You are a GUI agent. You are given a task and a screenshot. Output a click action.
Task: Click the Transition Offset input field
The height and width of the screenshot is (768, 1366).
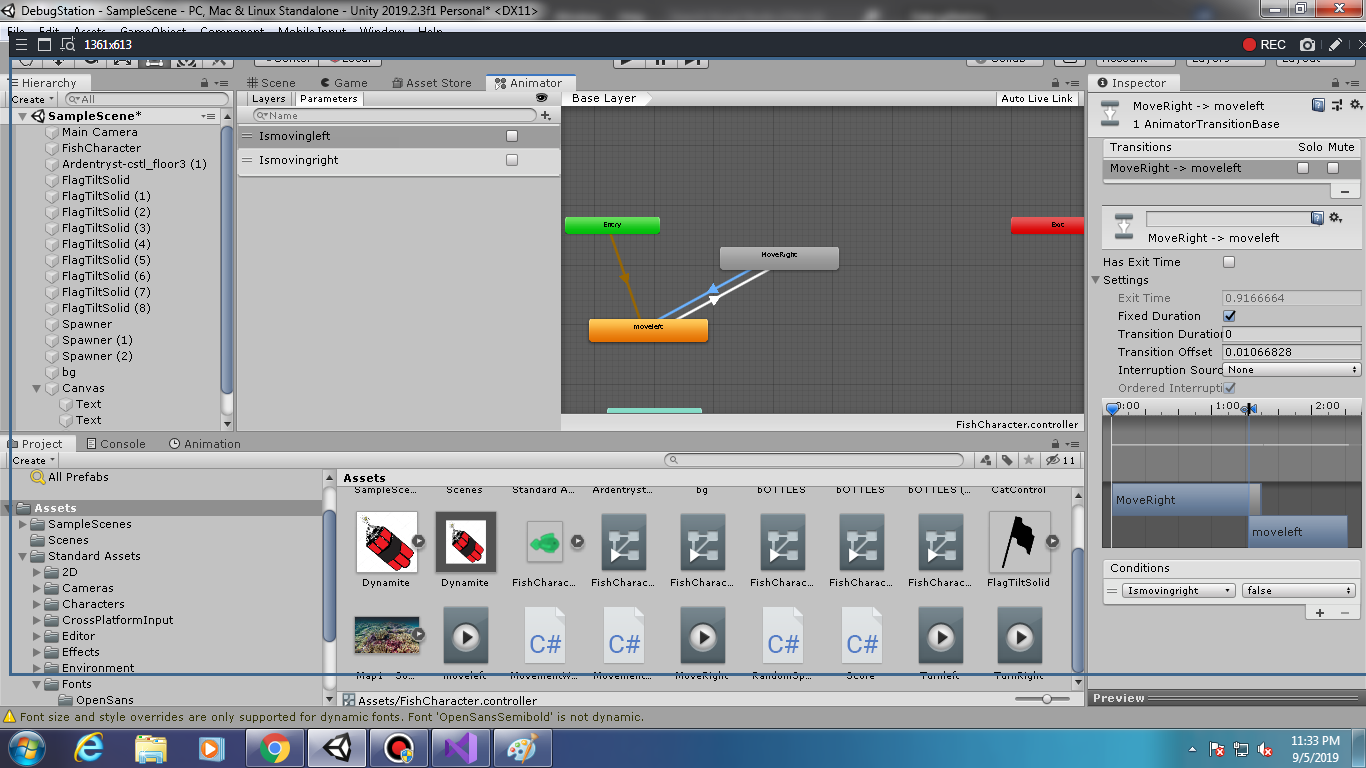coord(1292,352)
